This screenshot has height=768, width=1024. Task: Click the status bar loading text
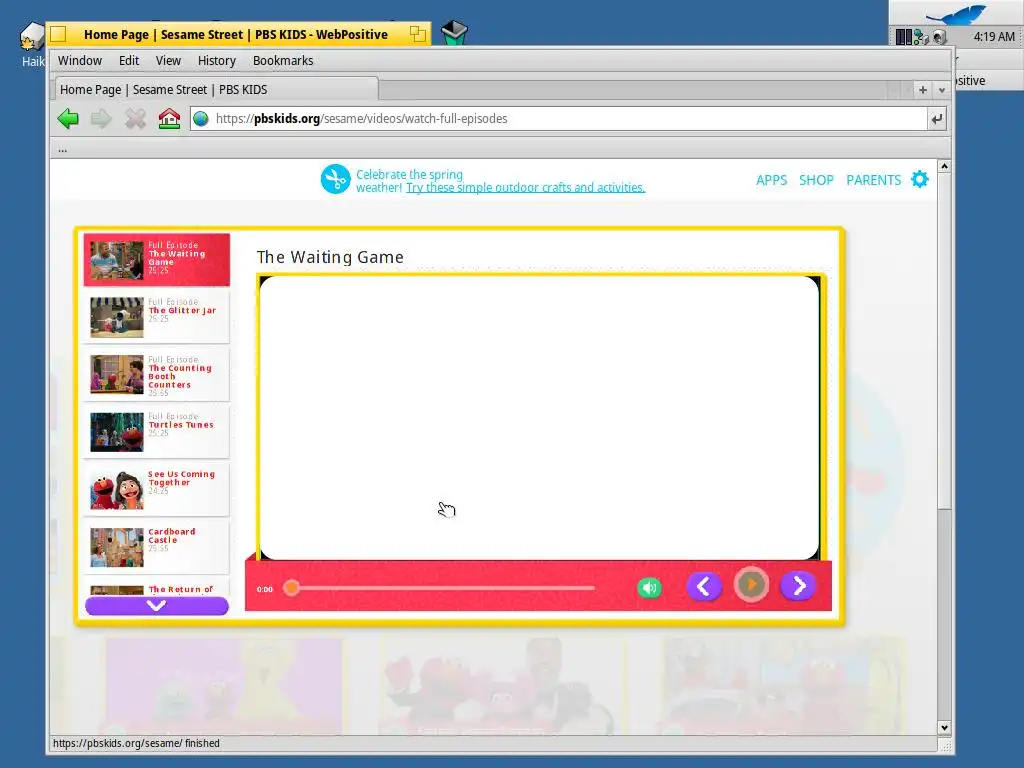tap(136, 743)
